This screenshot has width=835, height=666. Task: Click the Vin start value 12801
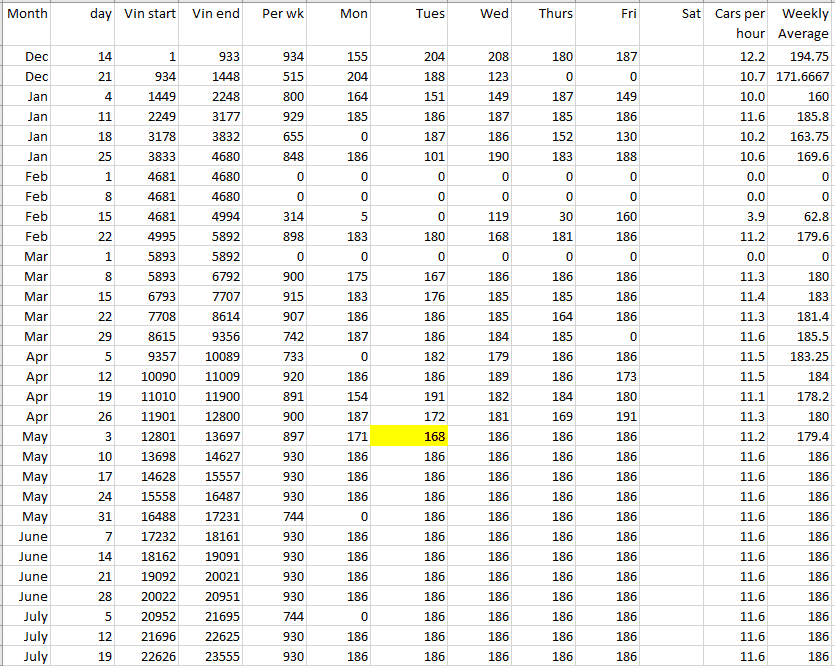point(149,437)
